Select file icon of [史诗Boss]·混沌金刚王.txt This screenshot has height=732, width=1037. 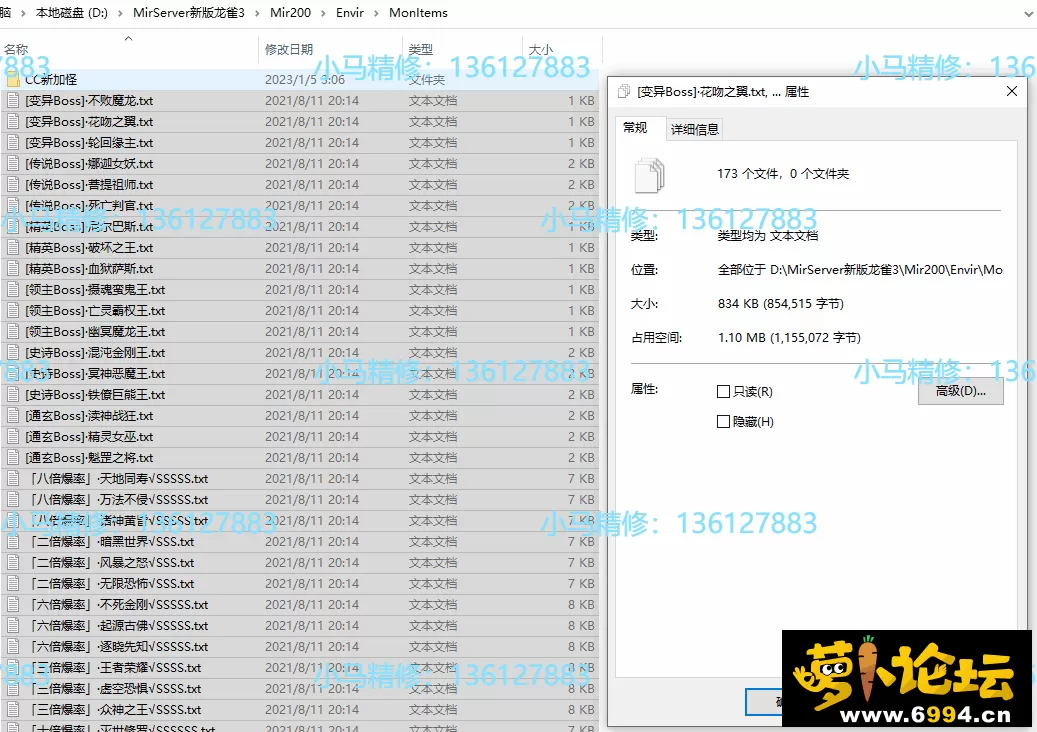pos(13,352)
